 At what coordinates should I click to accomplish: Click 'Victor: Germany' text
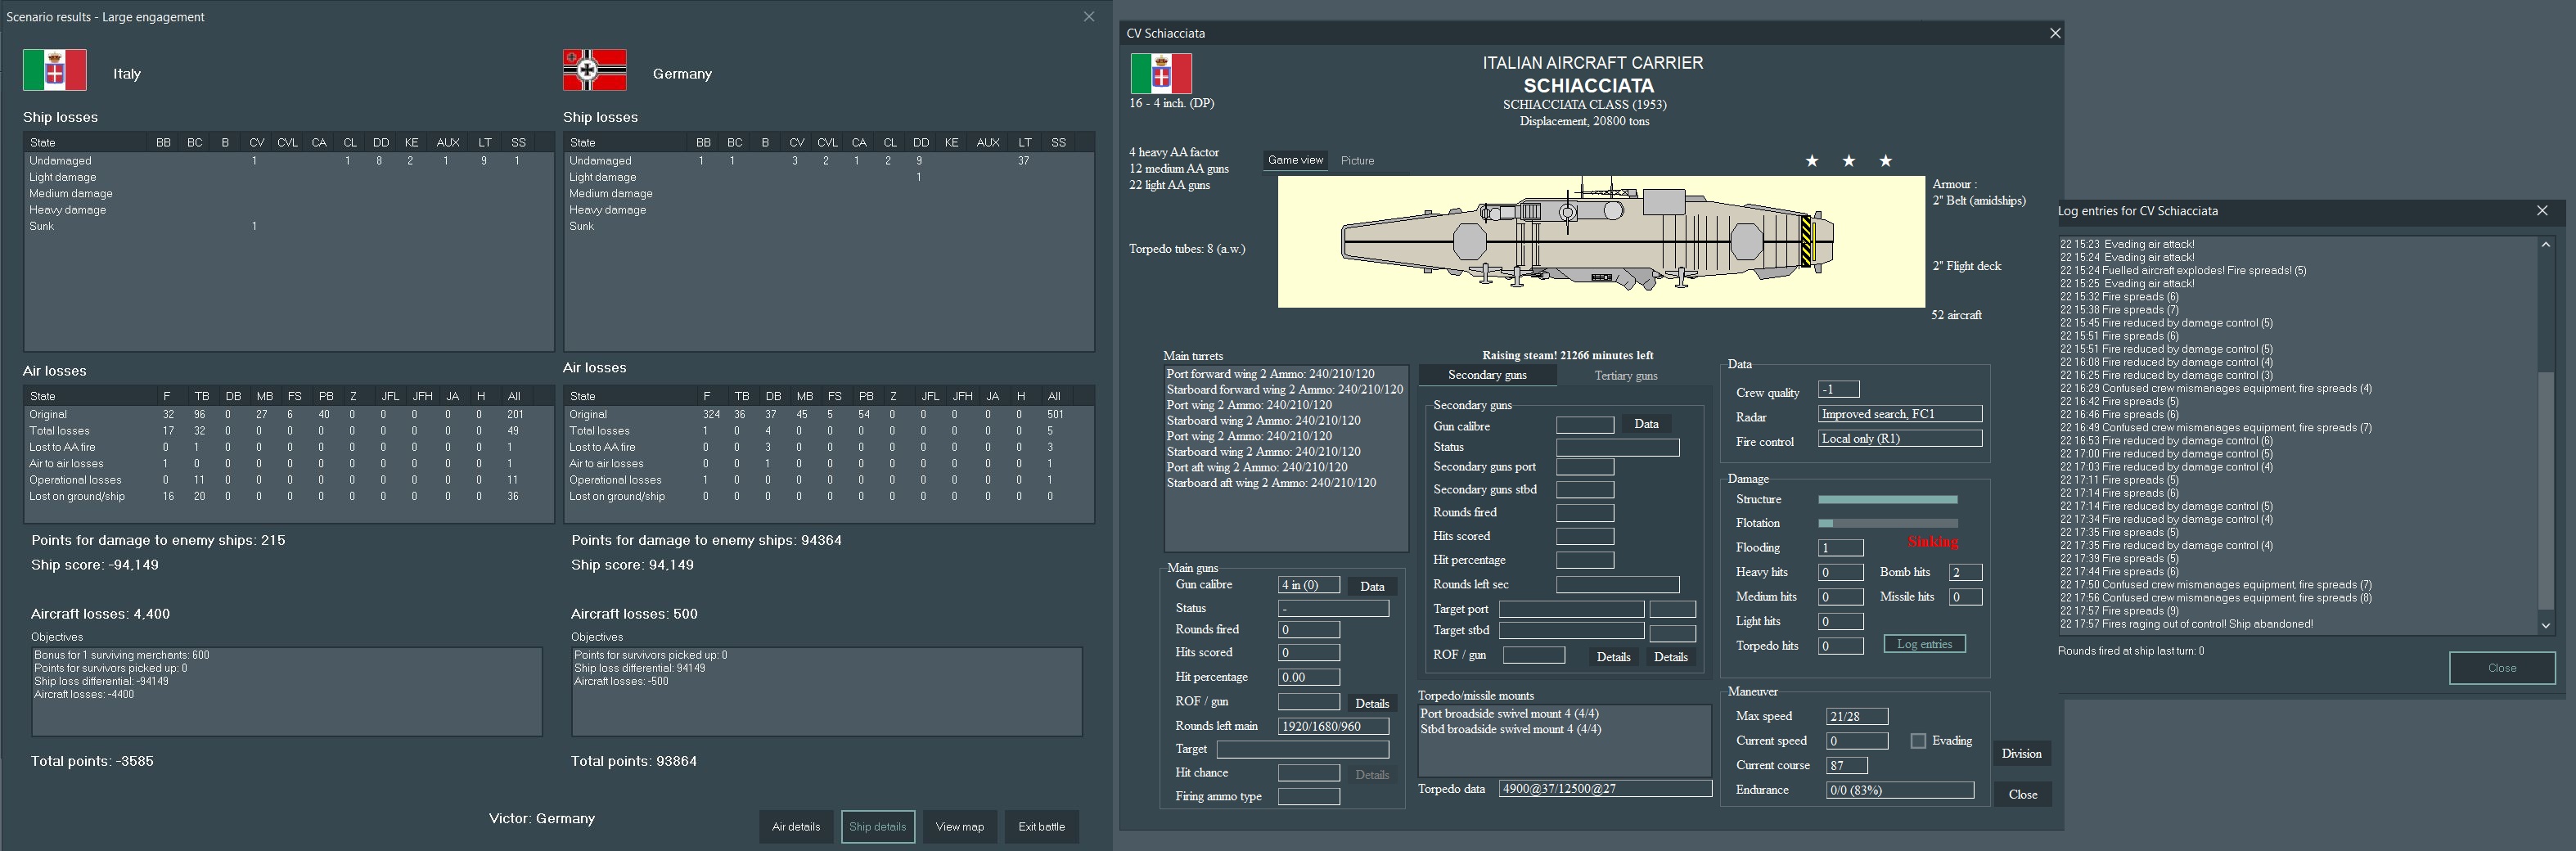tap(542, 818)
